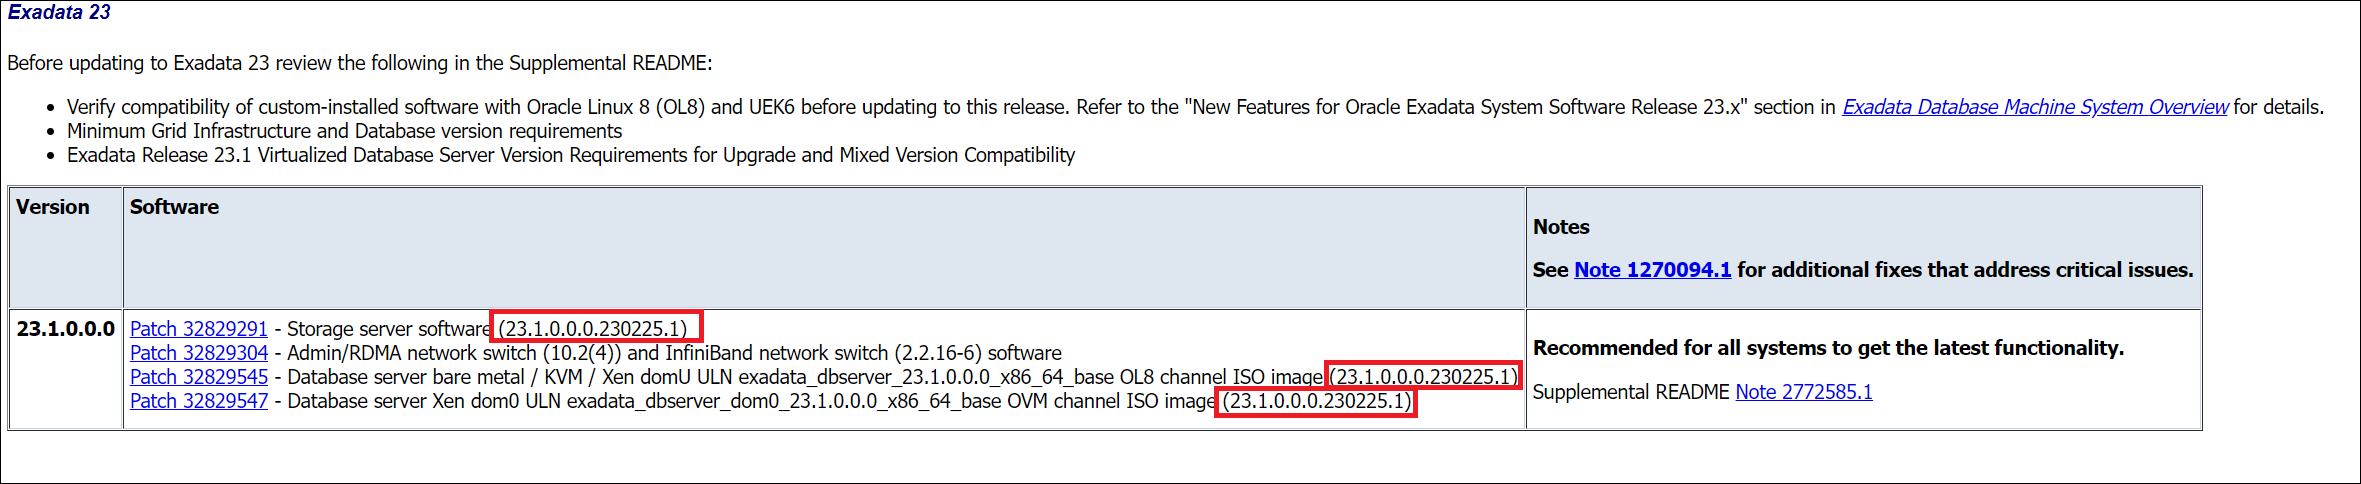Screen dimensions: 2361x484
Task: Select the Version column header
Action: (x=53, y=207)
